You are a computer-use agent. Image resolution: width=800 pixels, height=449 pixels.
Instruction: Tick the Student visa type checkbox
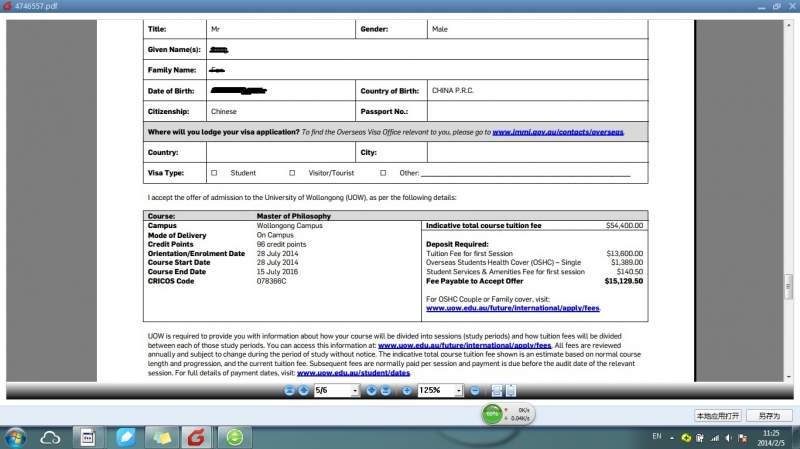pyautogui.click(x=214, y=173)
